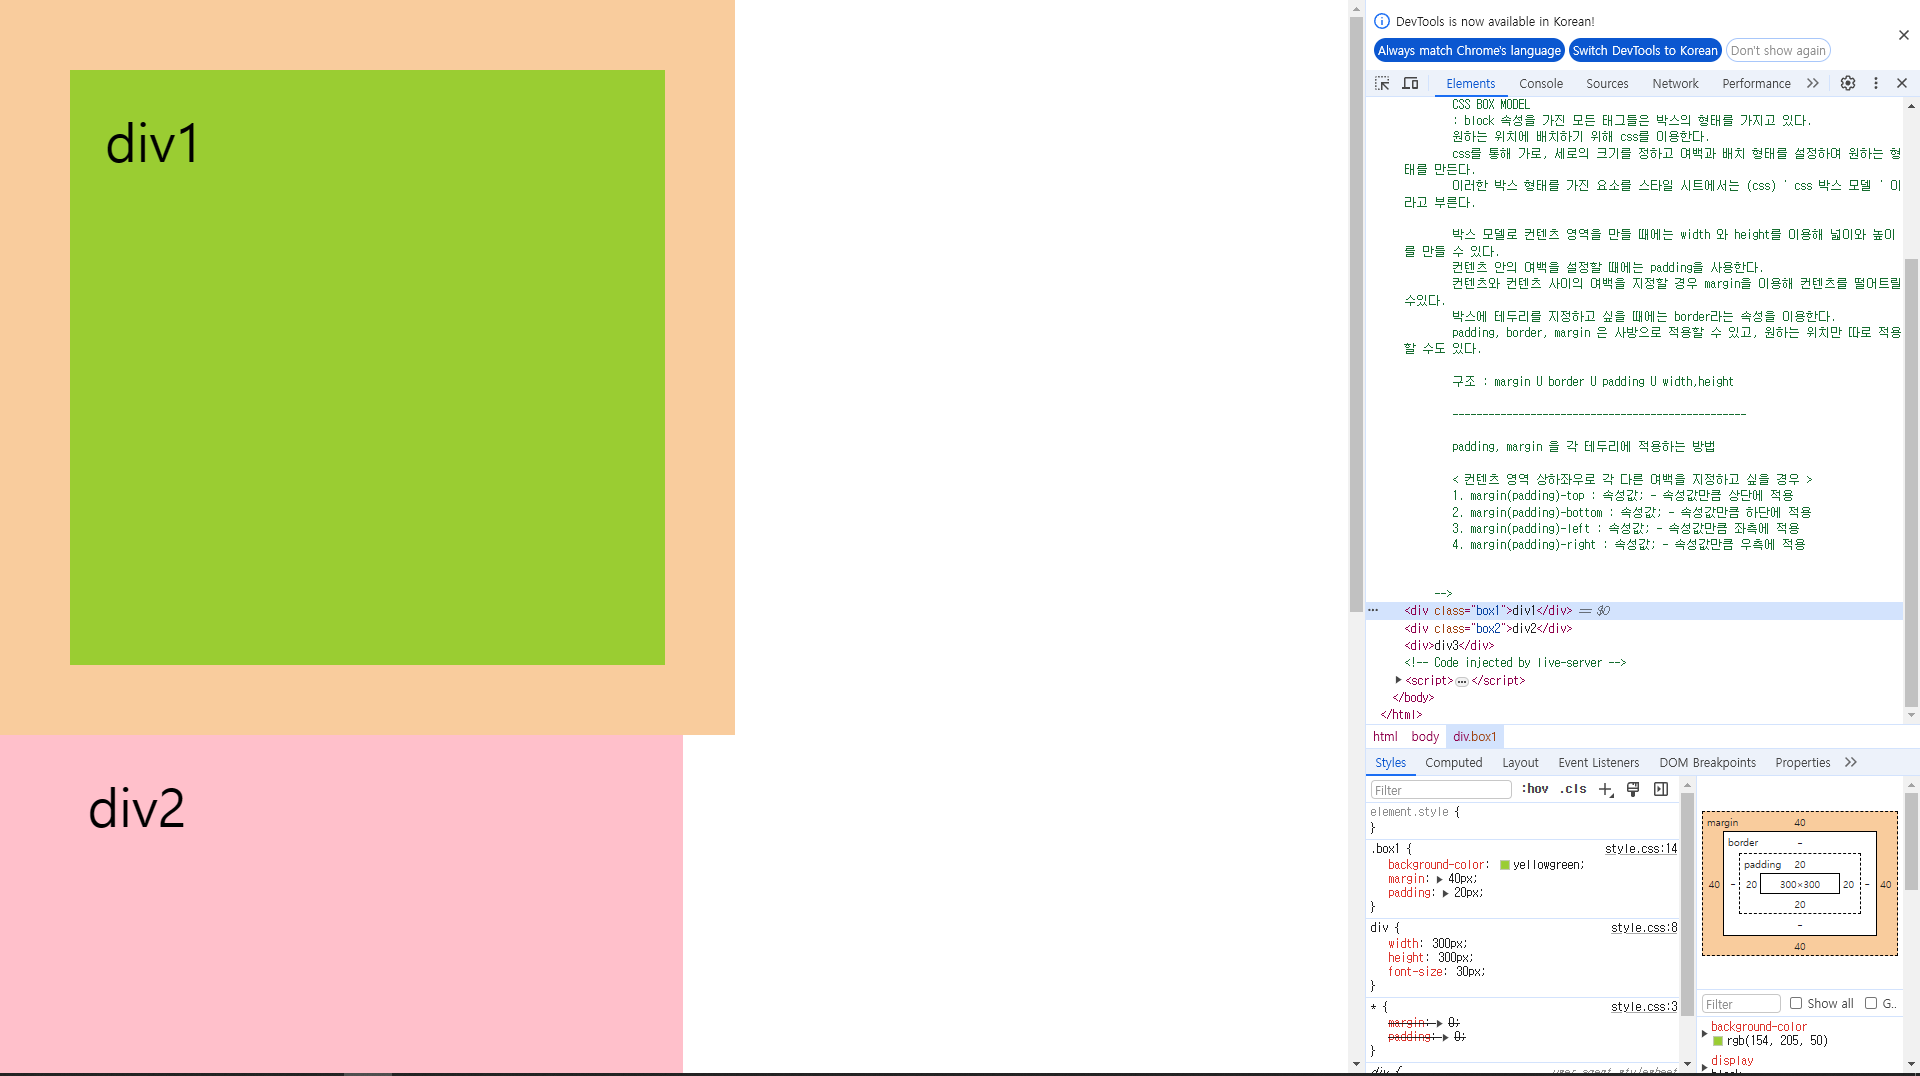Open the yellowgreen color swatch picker
This screenshot has width=1920, height=1076.
pos(1505,865)
